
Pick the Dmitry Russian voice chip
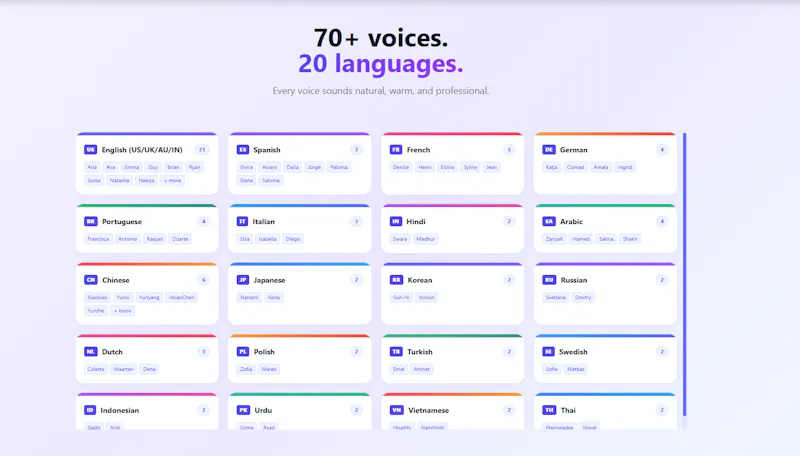coord(583,297)
